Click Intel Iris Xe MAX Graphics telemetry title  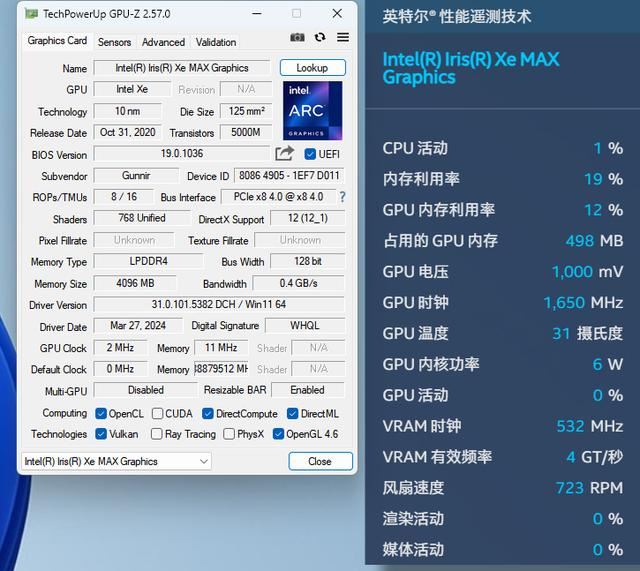(471, 68)
